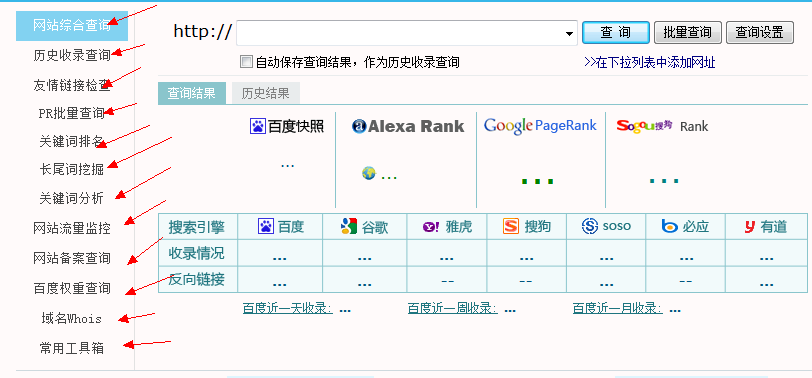Open the URL dropdown arrow
Viewport: 812px width, 378px height.
pos(569,34)
